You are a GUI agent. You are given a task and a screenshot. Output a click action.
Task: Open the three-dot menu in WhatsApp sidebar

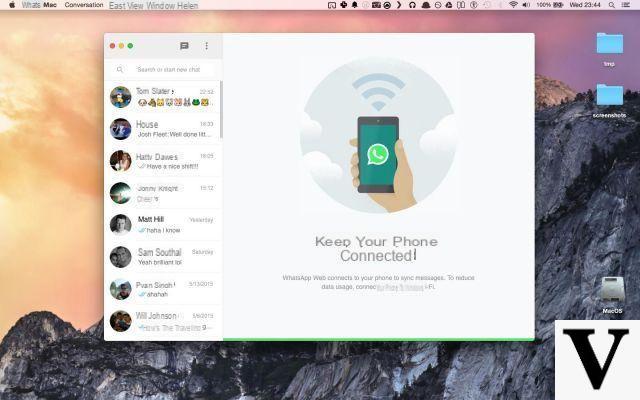(x=207, y=46)
